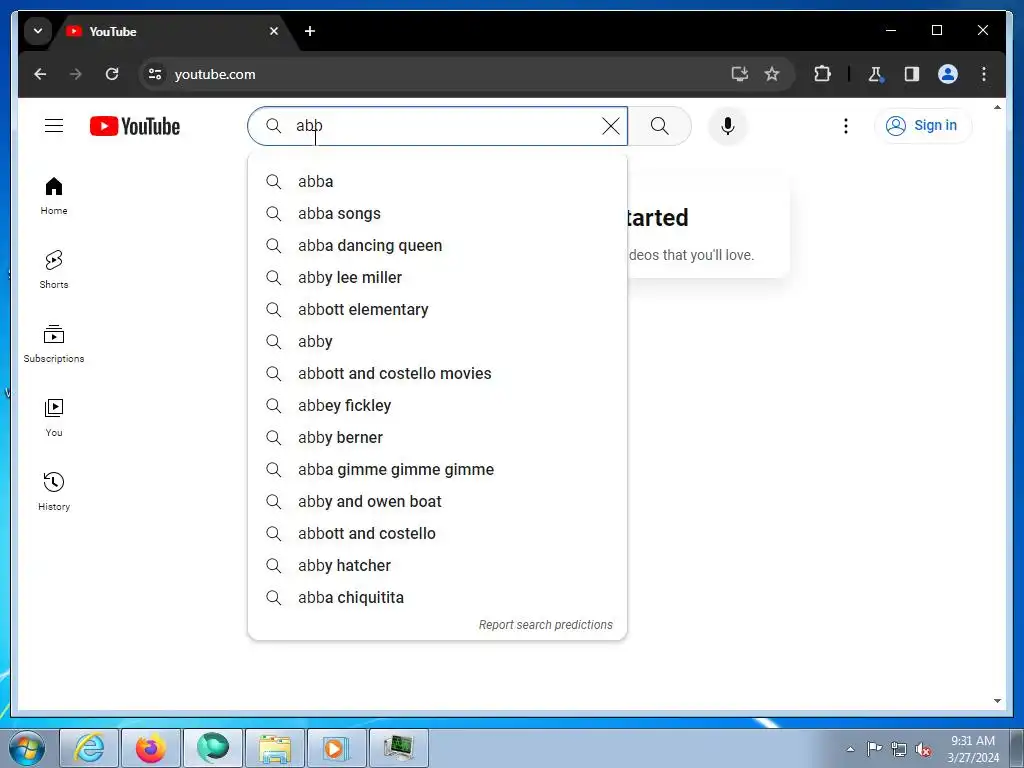The width and height of the screenshot is (1024, 768).
Task: Show hidden system tray icons
Action: coord(850,749)
